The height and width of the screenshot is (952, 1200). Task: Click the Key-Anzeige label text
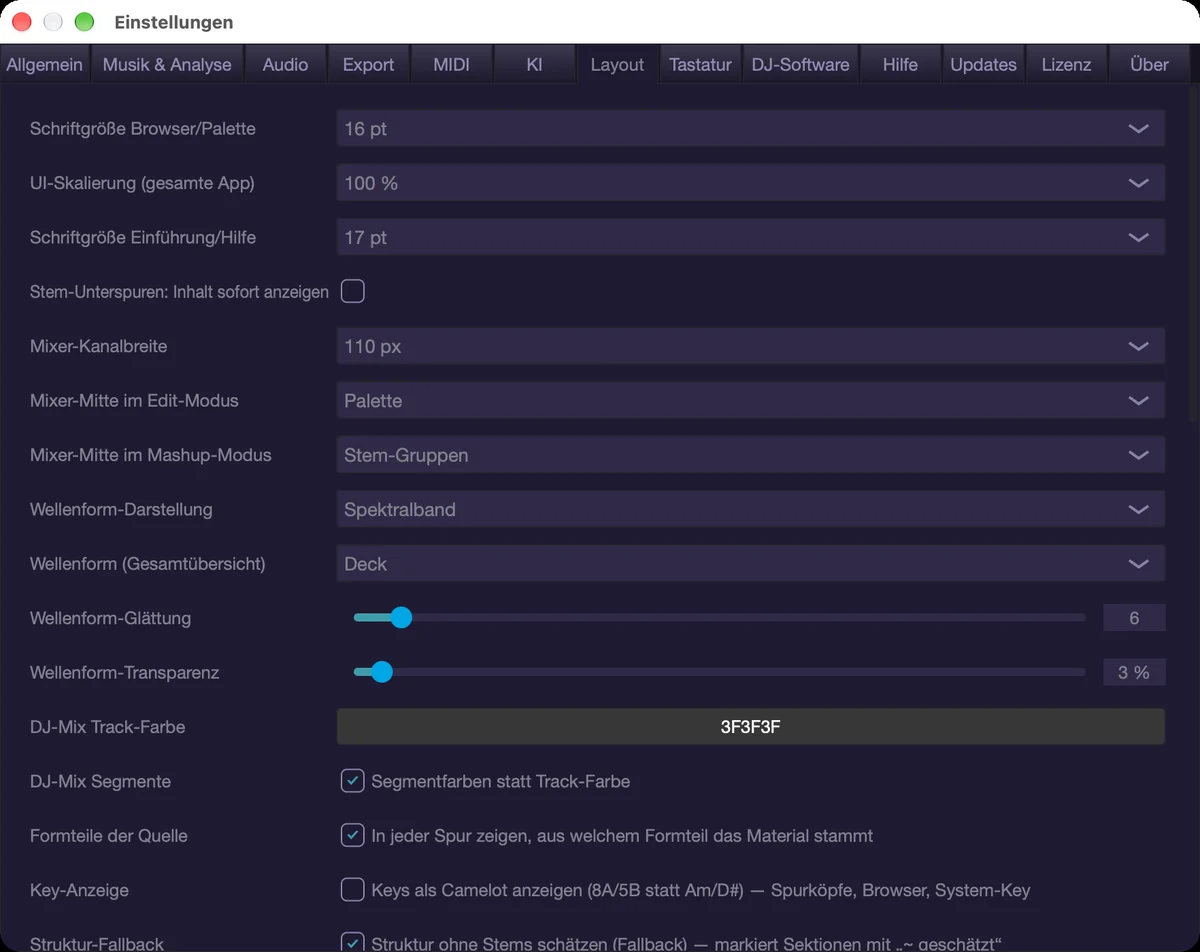click(x=79, y=890)
